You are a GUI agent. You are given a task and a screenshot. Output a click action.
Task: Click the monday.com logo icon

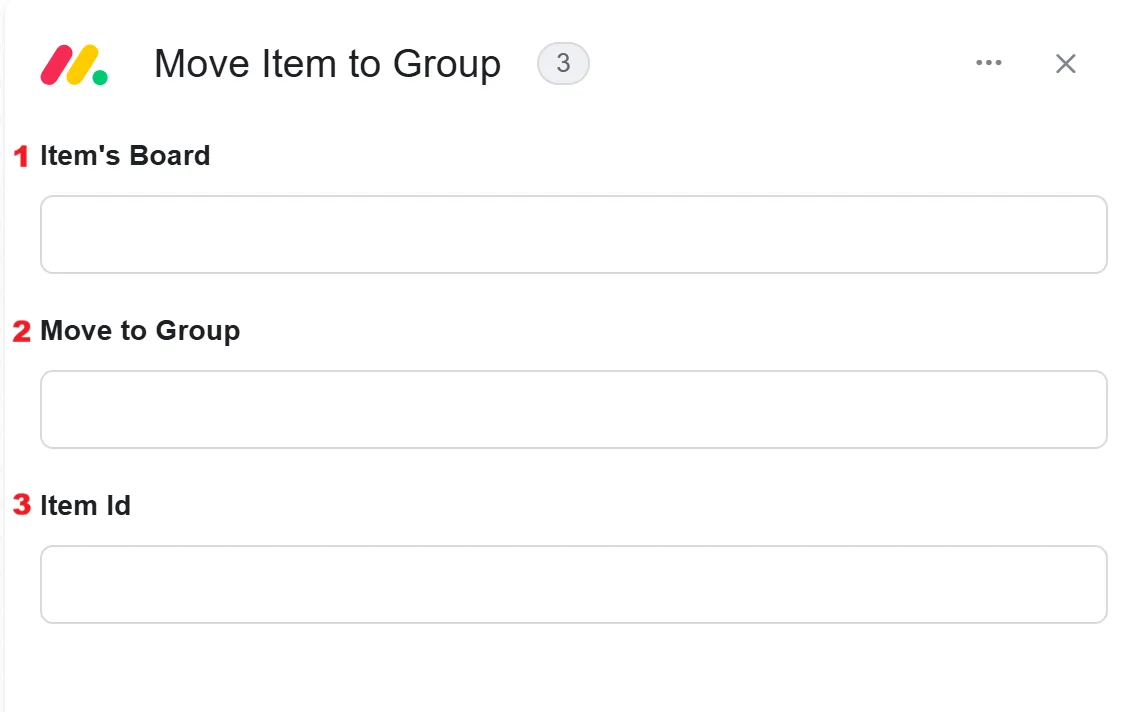(x=74, y=65)
